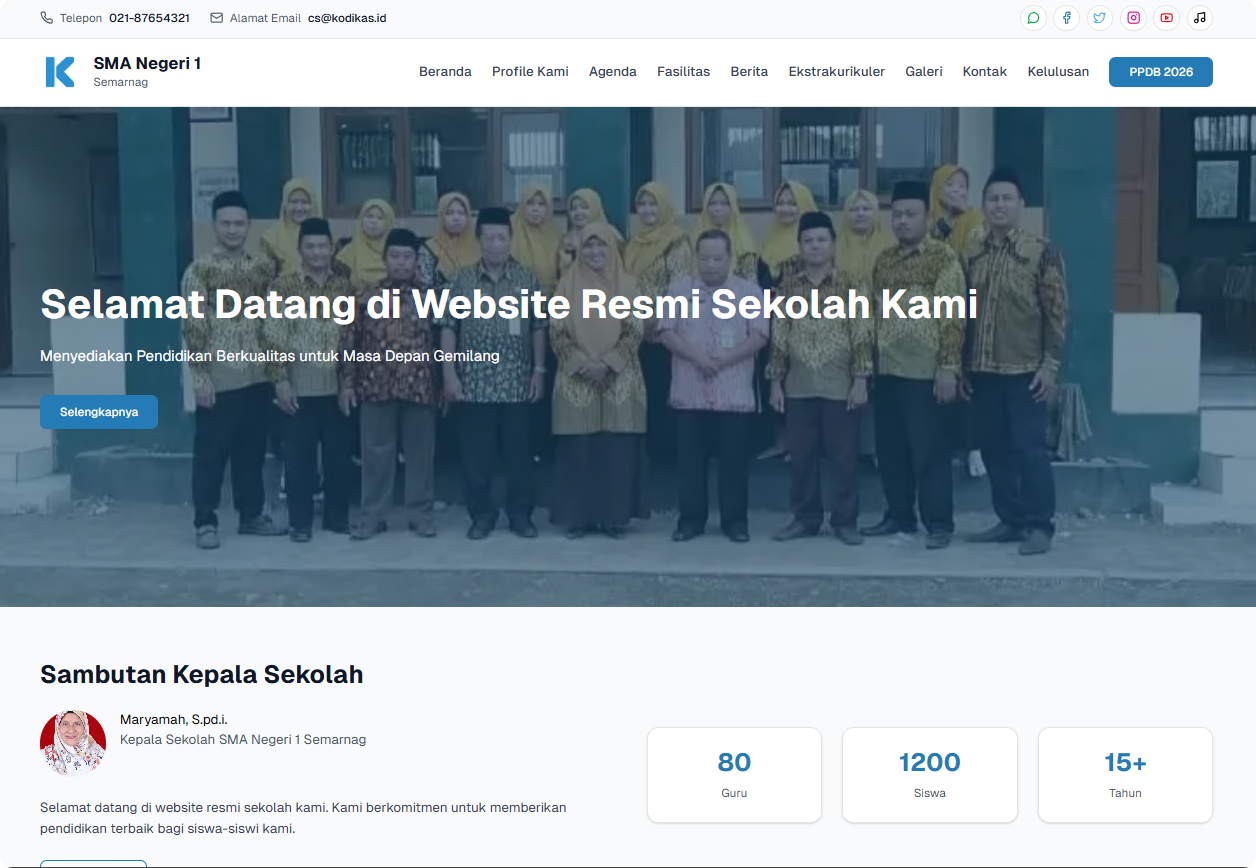
Task: Click the 1200 Siswa statistics card
Action: point(929,774)
